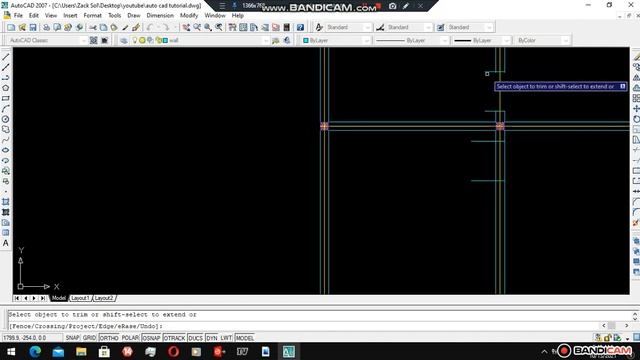
Task: Select the Revision Cloud tool
Action: [6, 129]
